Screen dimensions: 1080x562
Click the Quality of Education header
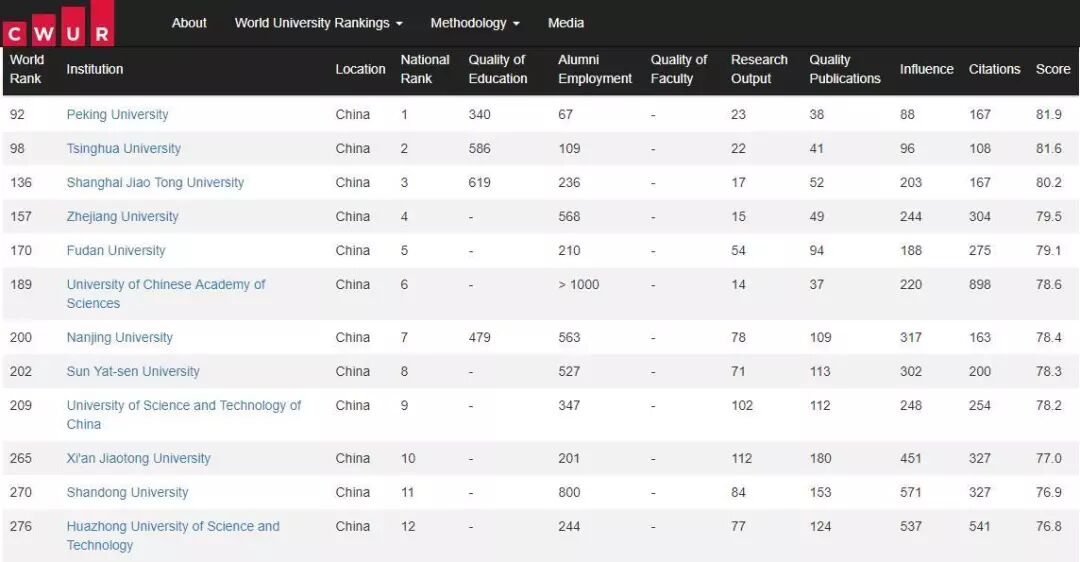[497, 69]
